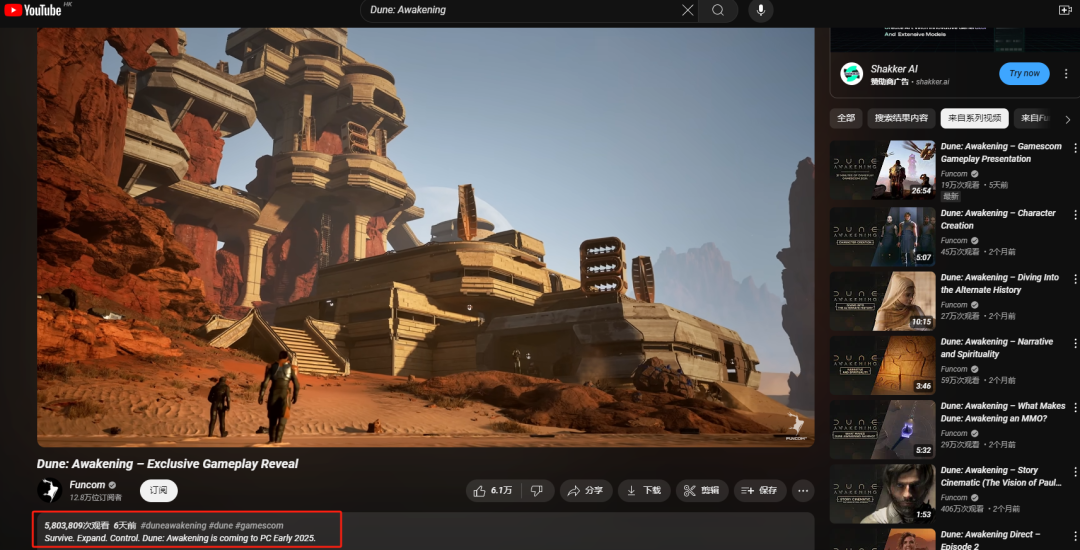This screenshot has width=1080, height=550.
Task: Save video with 保存 button
Action: [760, 490]
